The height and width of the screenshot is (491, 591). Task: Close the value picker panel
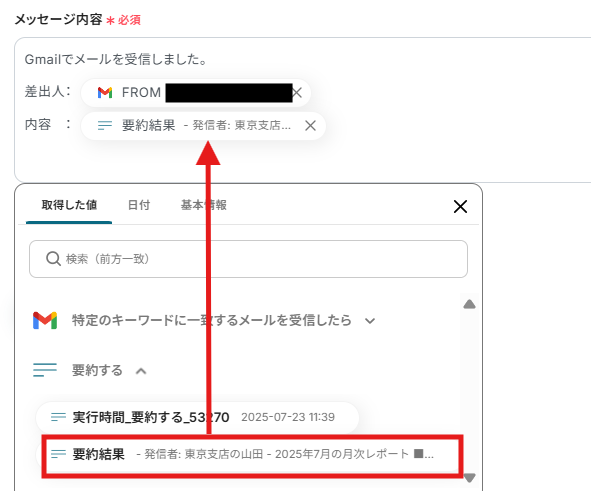pos(460,206)
